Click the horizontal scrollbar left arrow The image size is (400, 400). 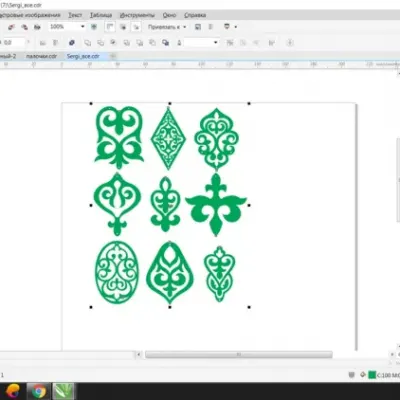click(x=139, y=355)
